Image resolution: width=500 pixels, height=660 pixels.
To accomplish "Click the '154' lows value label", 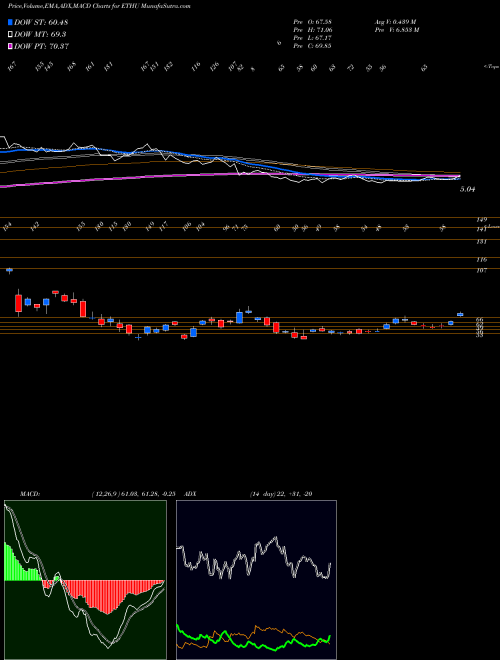I will (x=7, y=227).
